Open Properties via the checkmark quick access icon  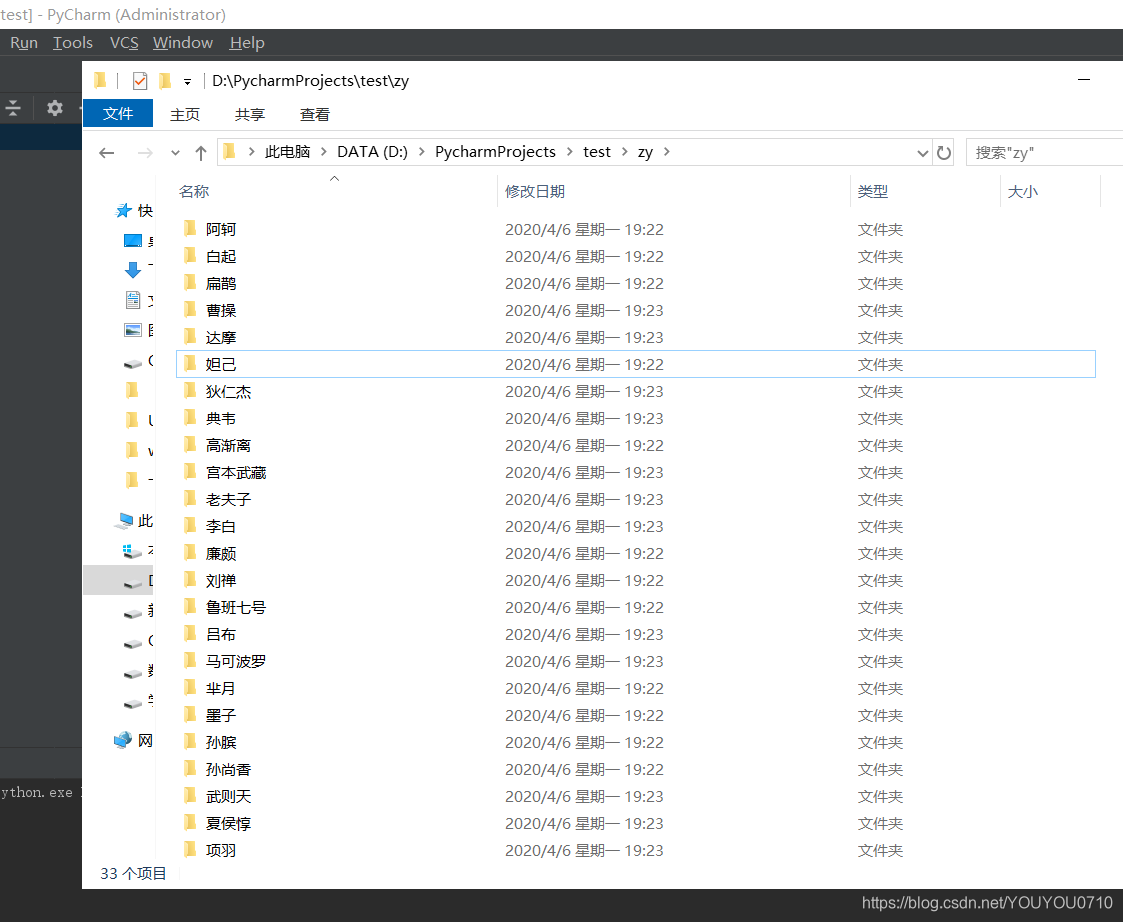[139, 80]
